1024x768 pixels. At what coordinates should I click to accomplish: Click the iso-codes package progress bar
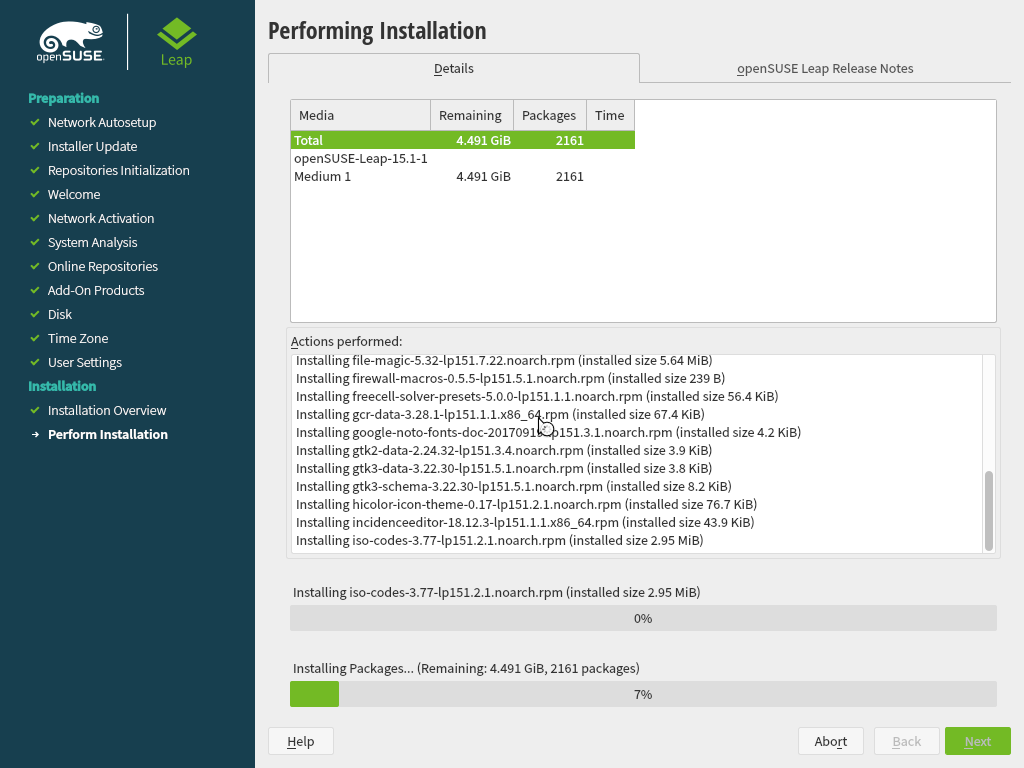coord(643,618)
